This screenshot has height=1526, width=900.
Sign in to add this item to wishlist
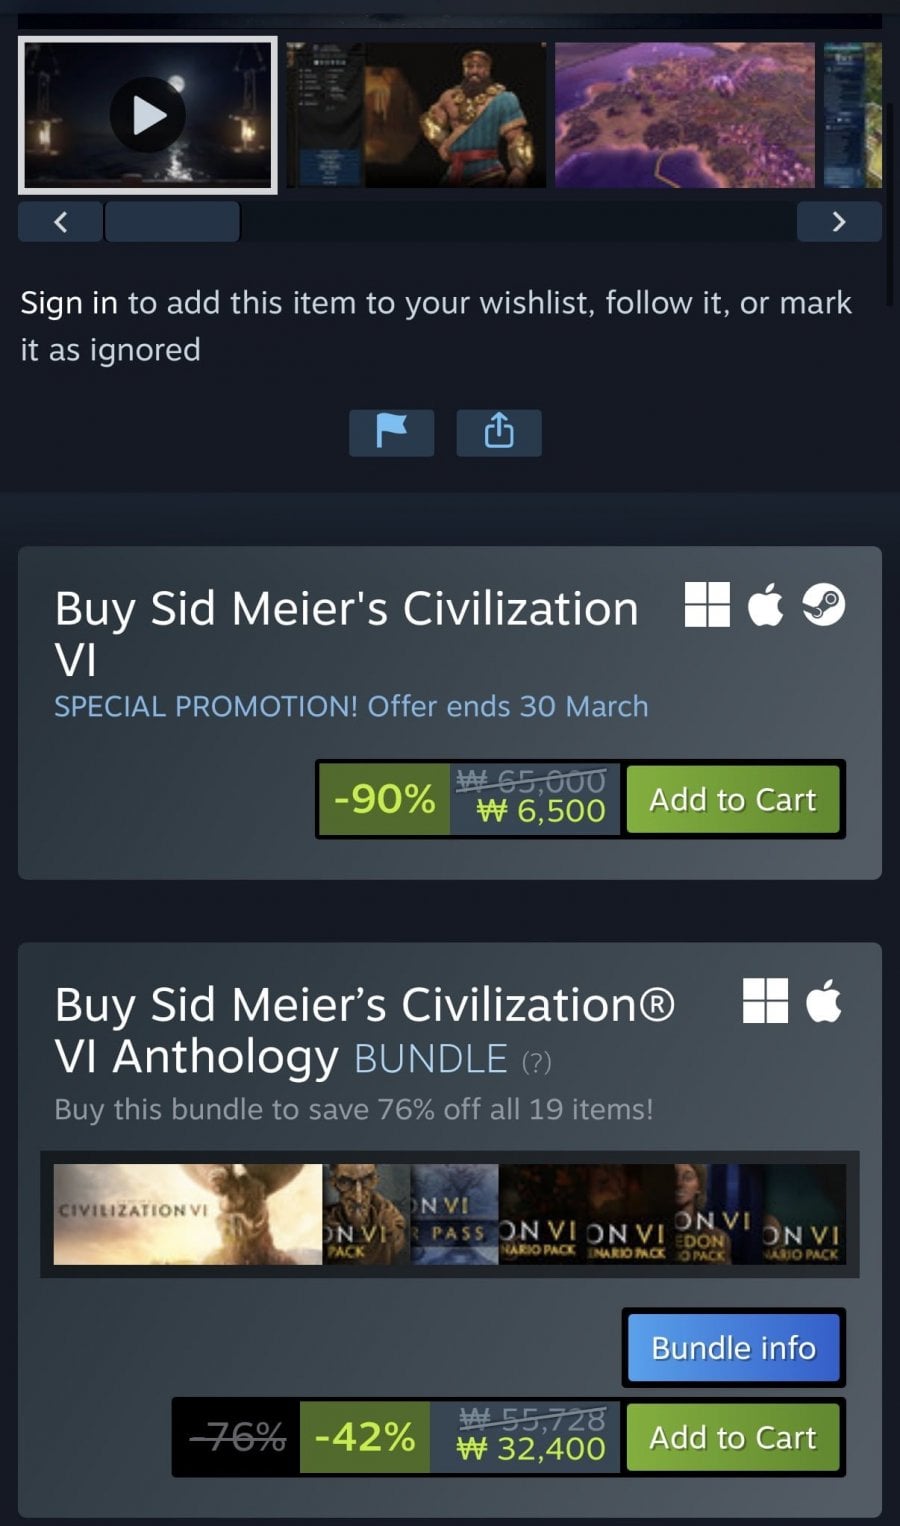[70, 302]
